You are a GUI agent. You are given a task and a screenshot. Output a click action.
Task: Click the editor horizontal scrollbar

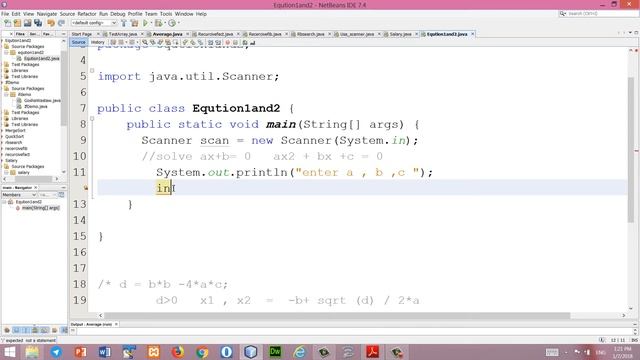tap(337, 316)
